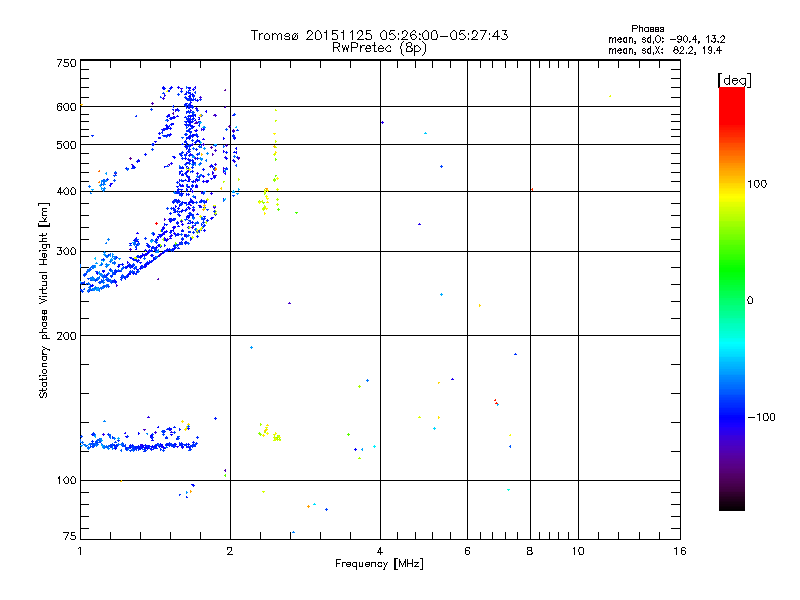The image size is (800, 600).
Task: Click the y-axis tick label '600'
Action: [66, 107]
